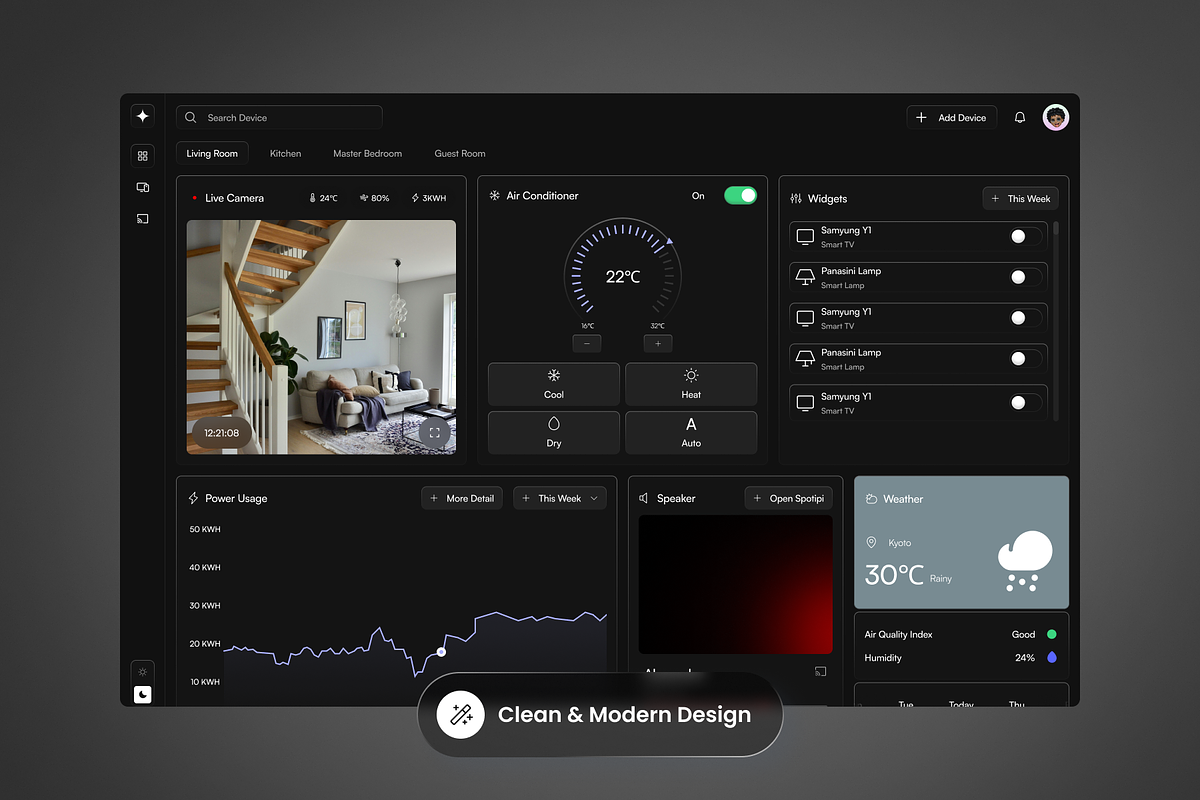Click the speaker album art thumbnail
This screenshot has height=800, width=1200.
(x=736, y=584)
